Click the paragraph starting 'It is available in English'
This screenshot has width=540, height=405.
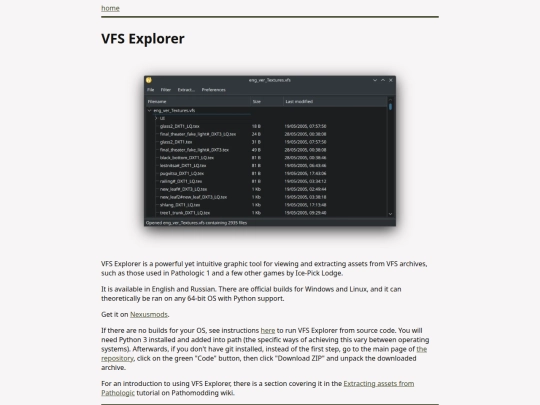(251, 294)
